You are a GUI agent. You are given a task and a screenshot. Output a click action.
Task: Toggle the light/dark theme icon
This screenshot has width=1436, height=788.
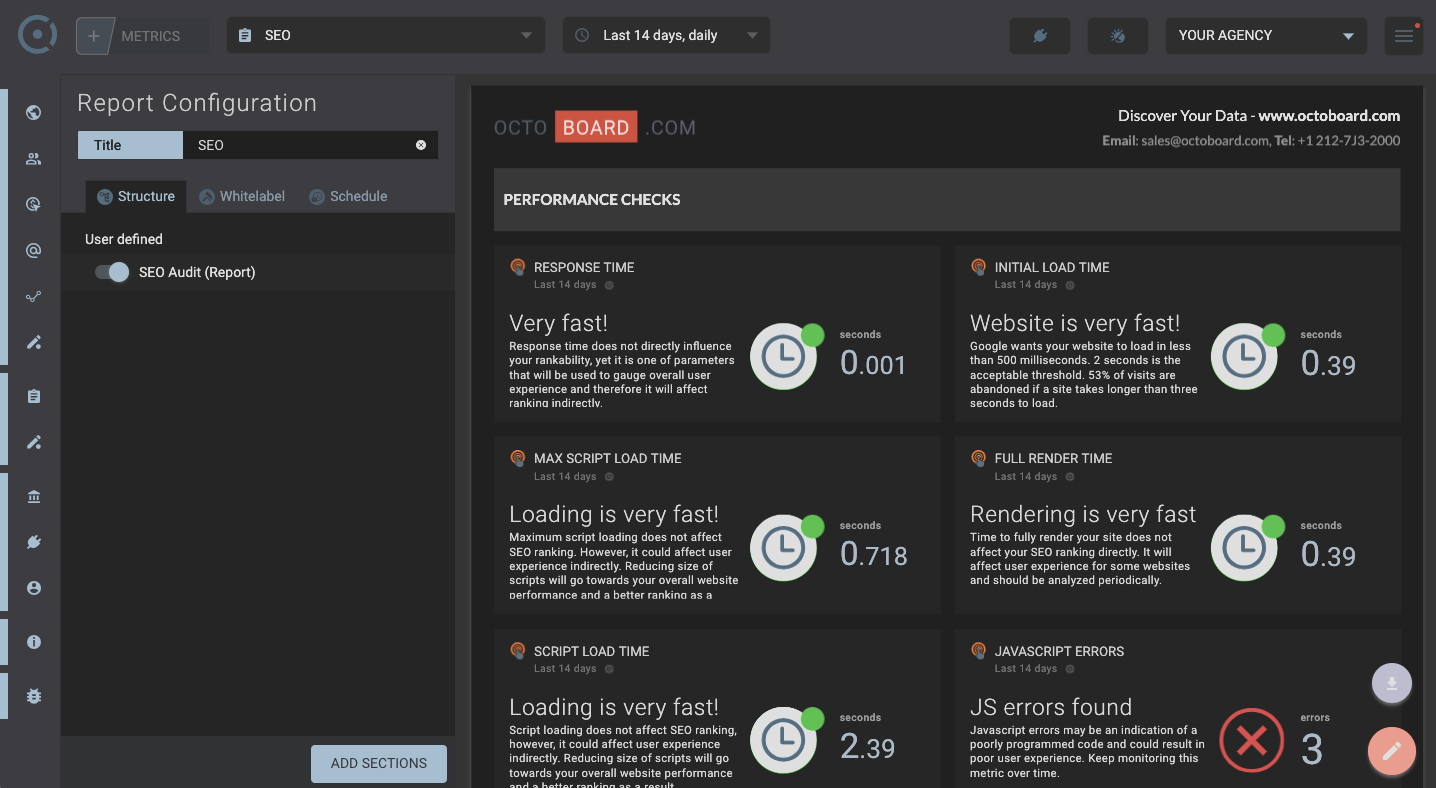coord(1118,36)
